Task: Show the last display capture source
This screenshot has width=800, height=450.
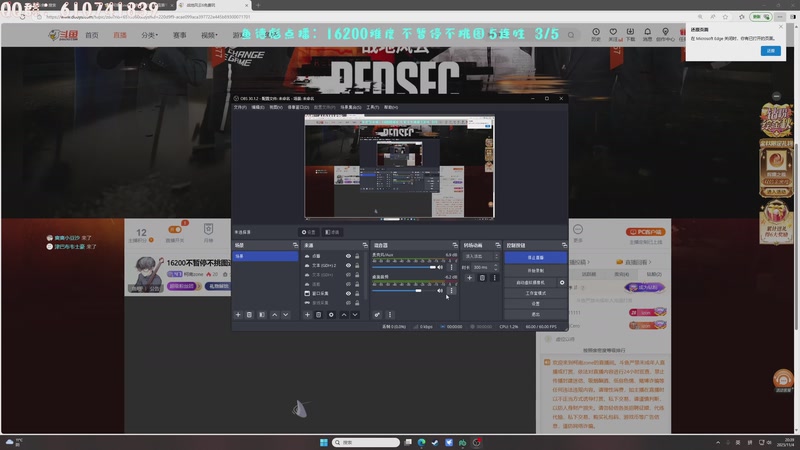Action: click(x=348, y=303)
